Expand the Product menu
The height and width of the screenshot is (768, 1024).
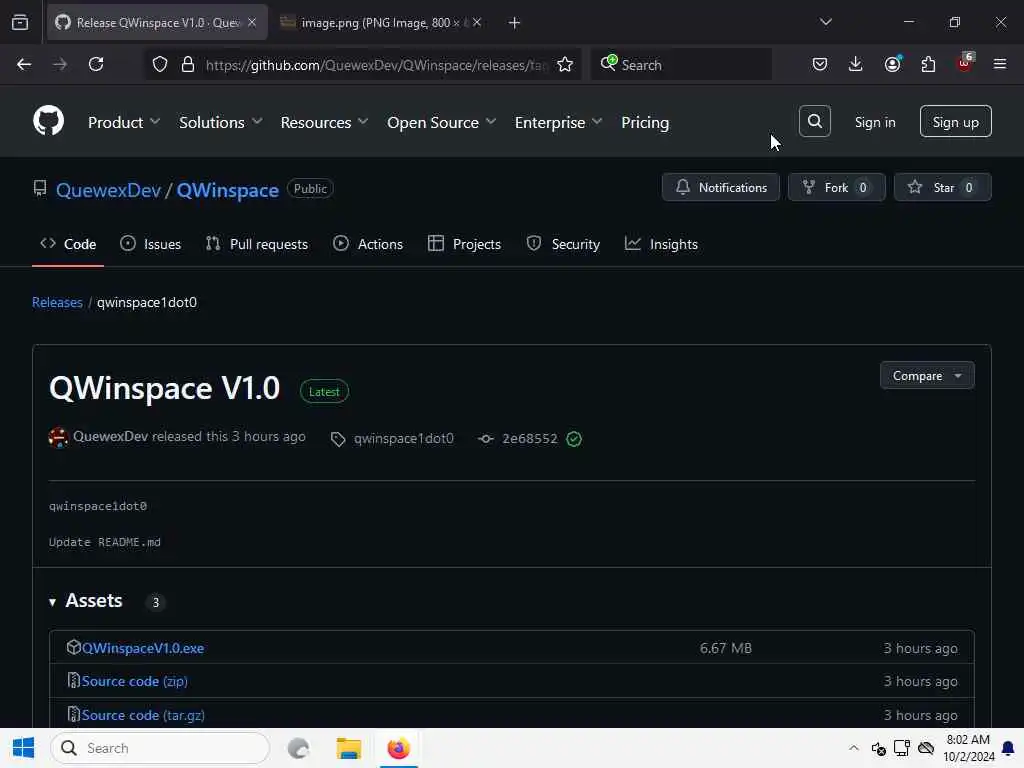(123, 122)
